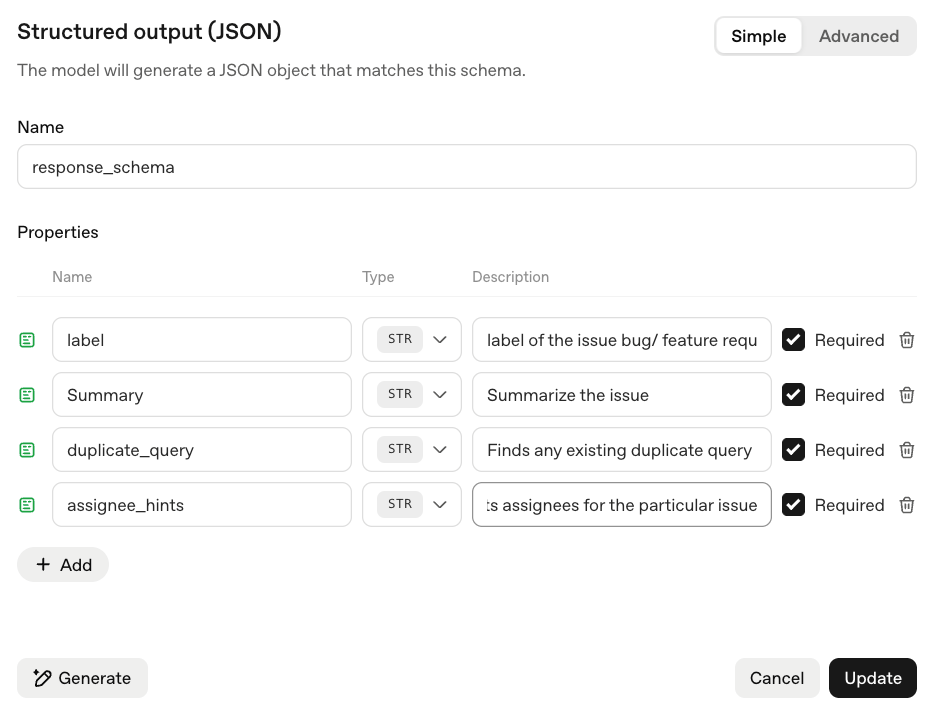Delete the duplicate_query property with trash icon

pos(906,450)
